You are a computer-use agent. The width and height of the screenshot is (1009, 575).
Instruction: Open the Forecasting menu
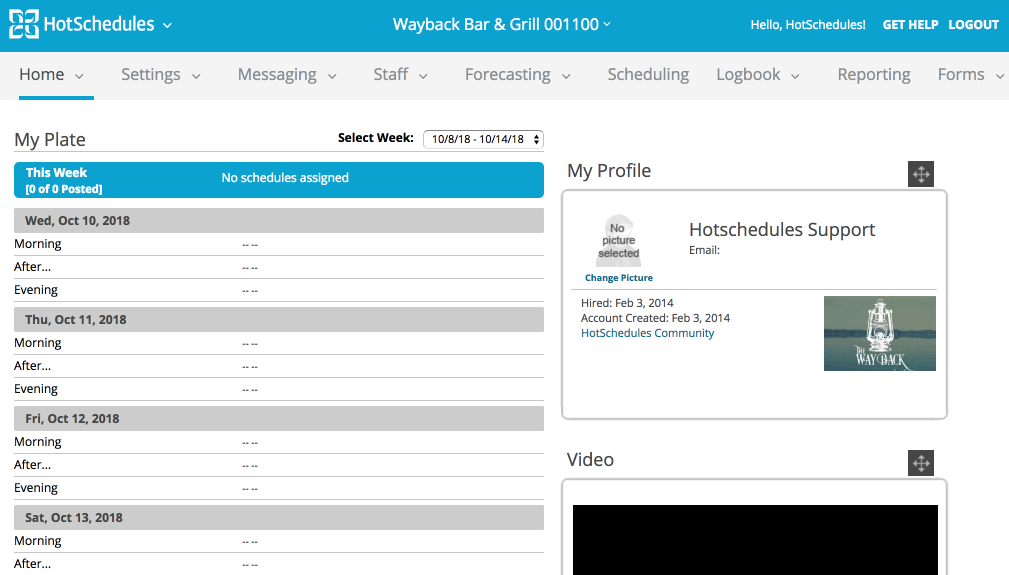(x=508, y=75)
